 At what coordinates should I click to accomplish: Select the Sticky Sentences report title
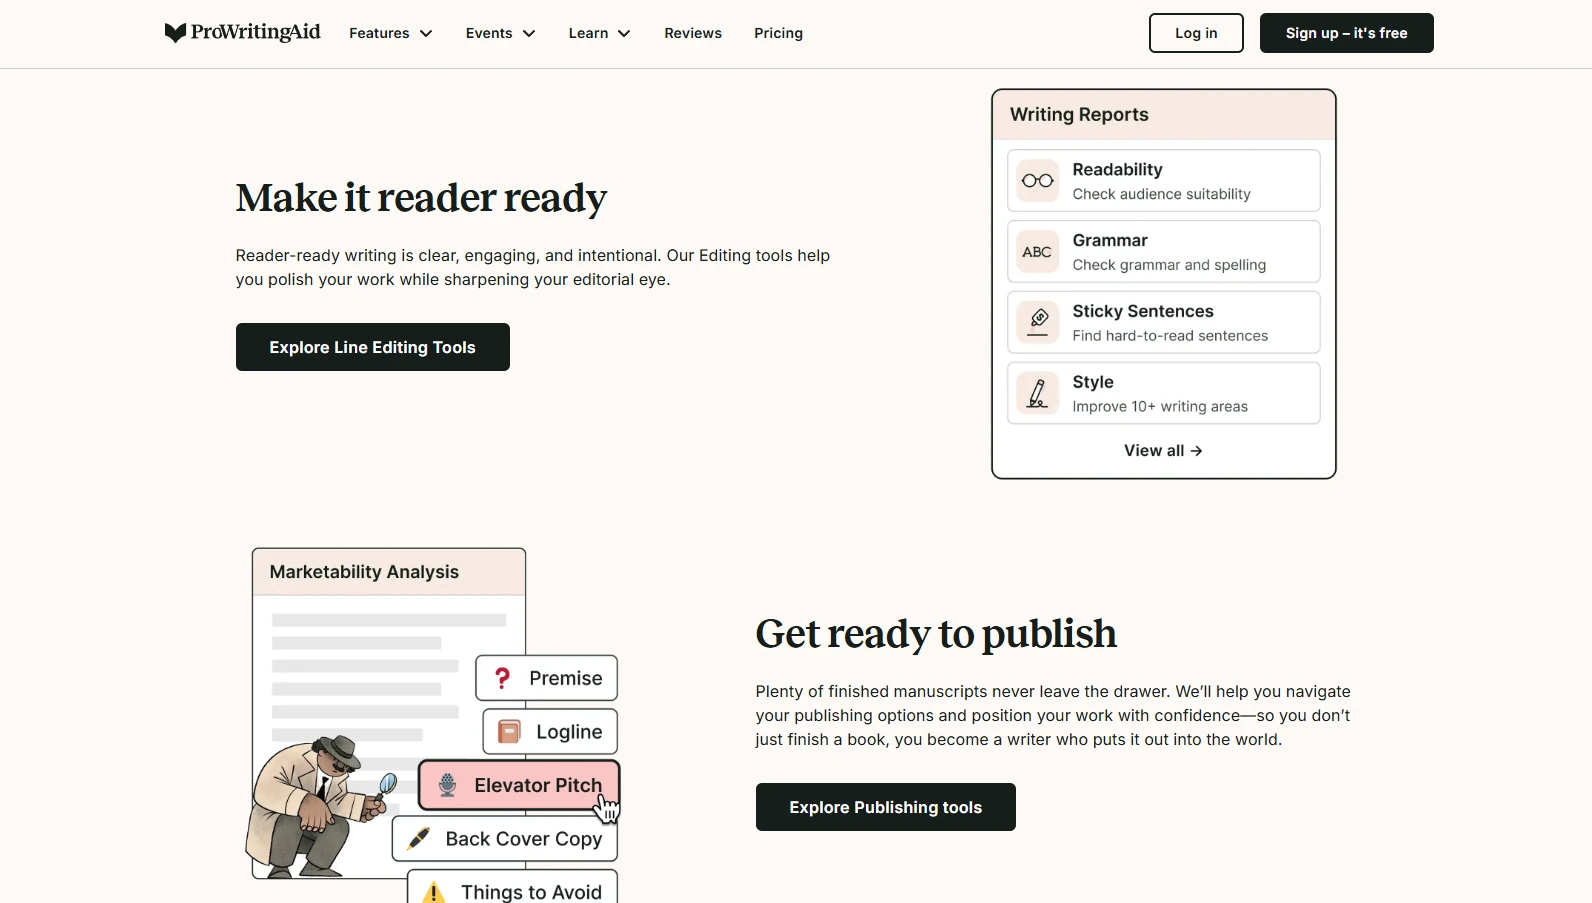pyautogui.click(x=1143, y=311)
